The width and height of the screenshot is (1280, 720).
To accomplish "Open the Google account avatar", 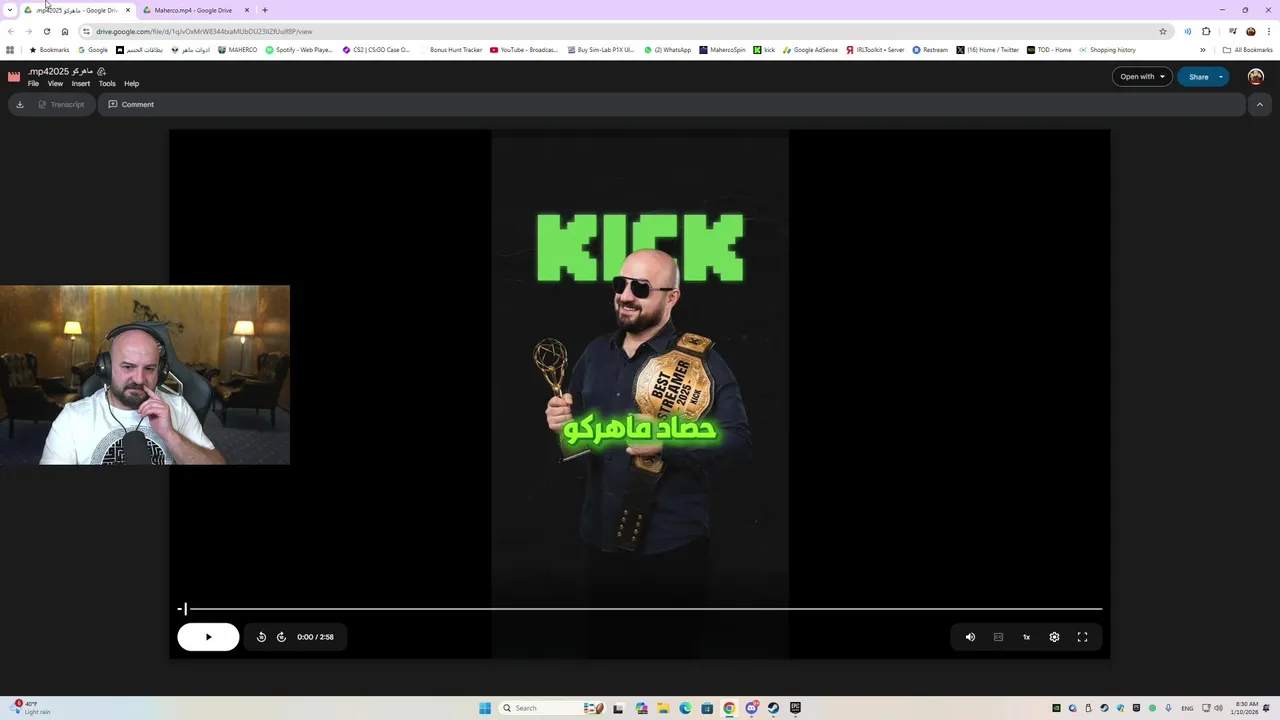I will [x=1256, y=77].
